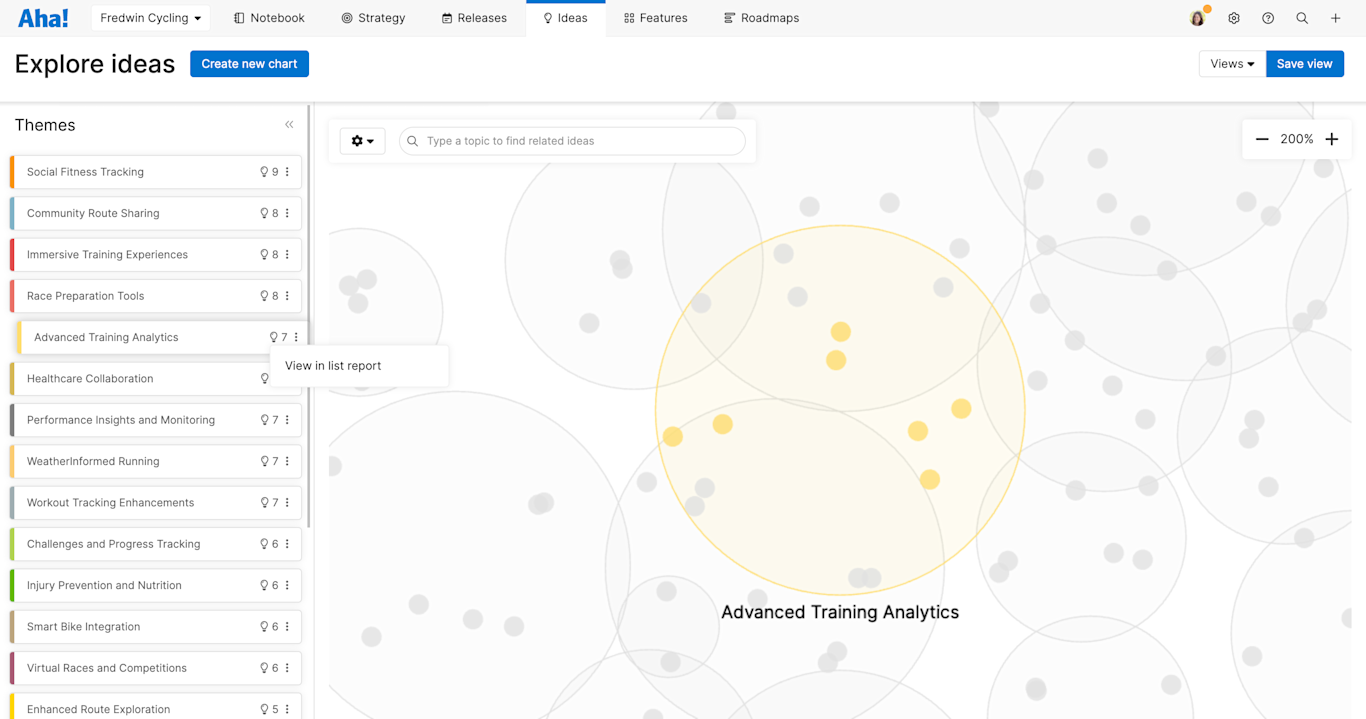Open more options for Performance Insights and Monitoring

point(287,420)
